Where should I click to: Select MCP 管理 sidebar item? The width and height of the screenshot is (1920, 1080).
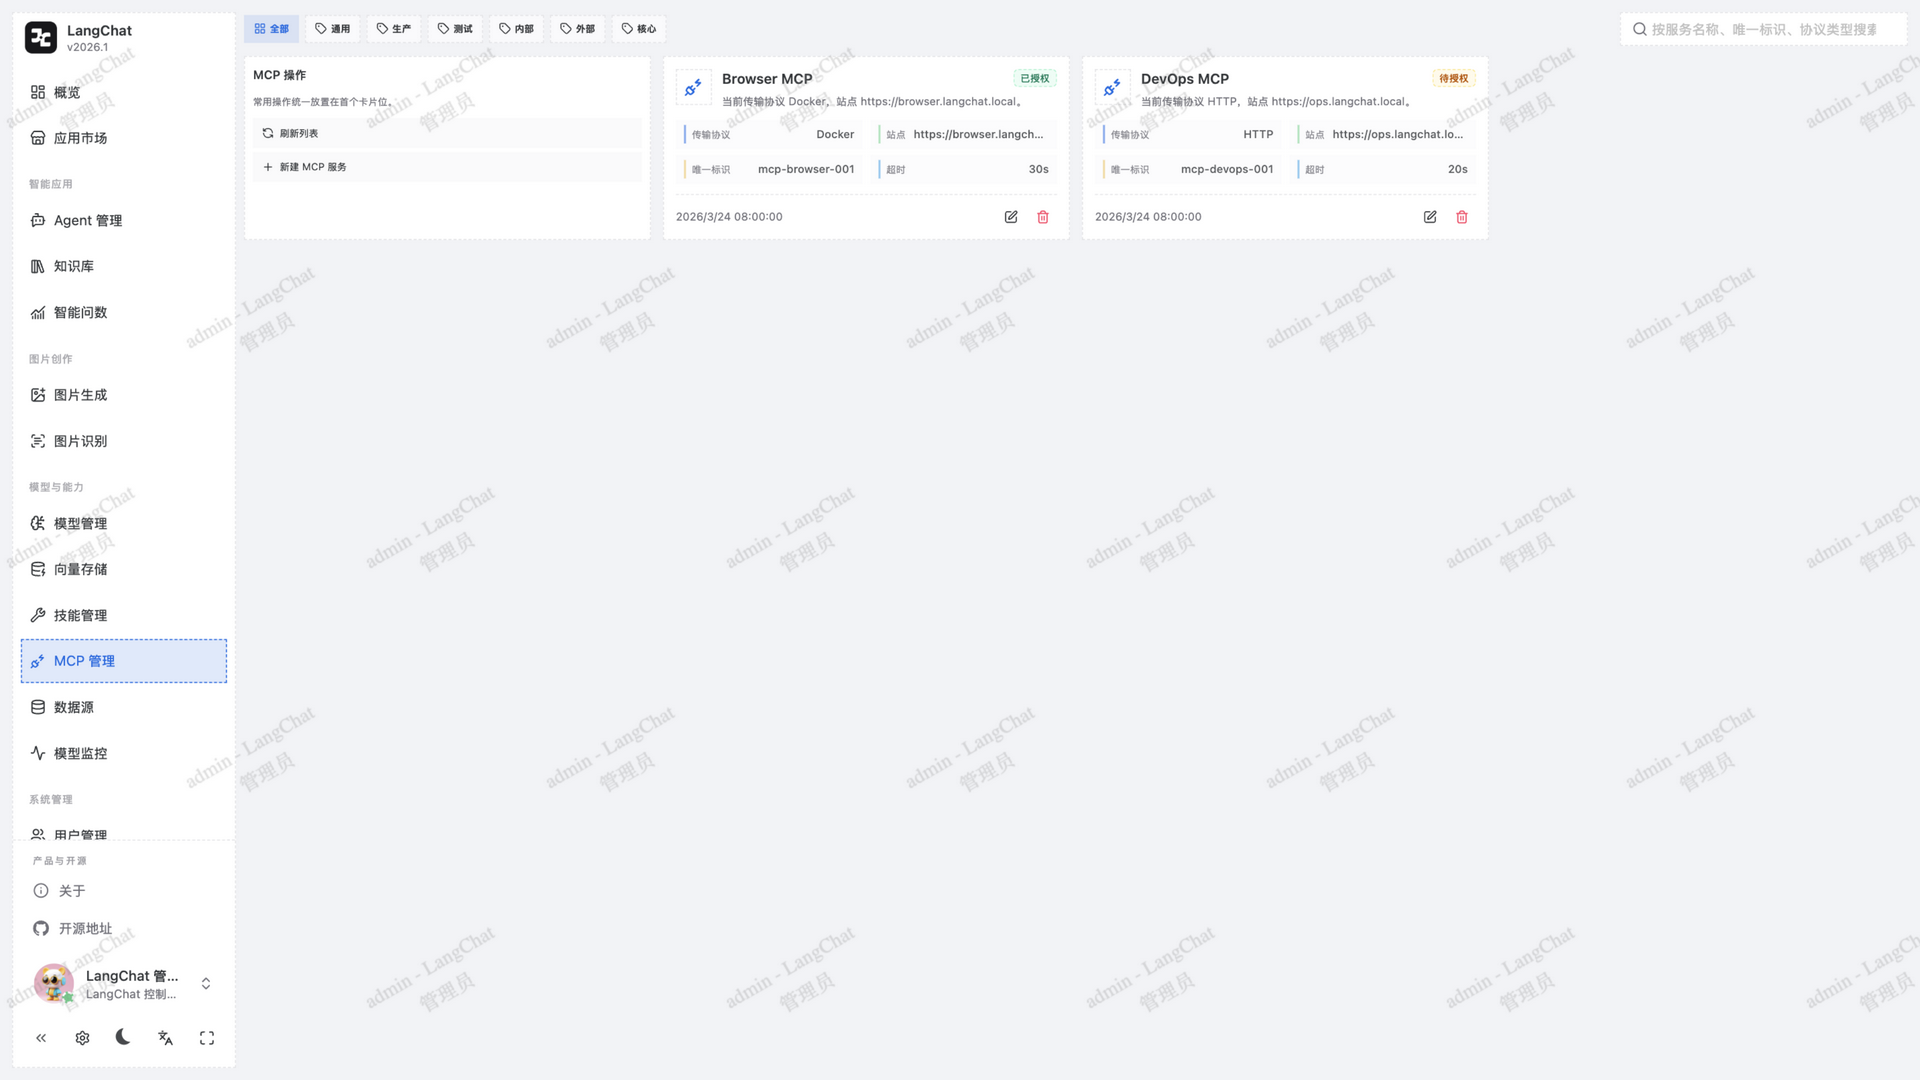point(124,661)
